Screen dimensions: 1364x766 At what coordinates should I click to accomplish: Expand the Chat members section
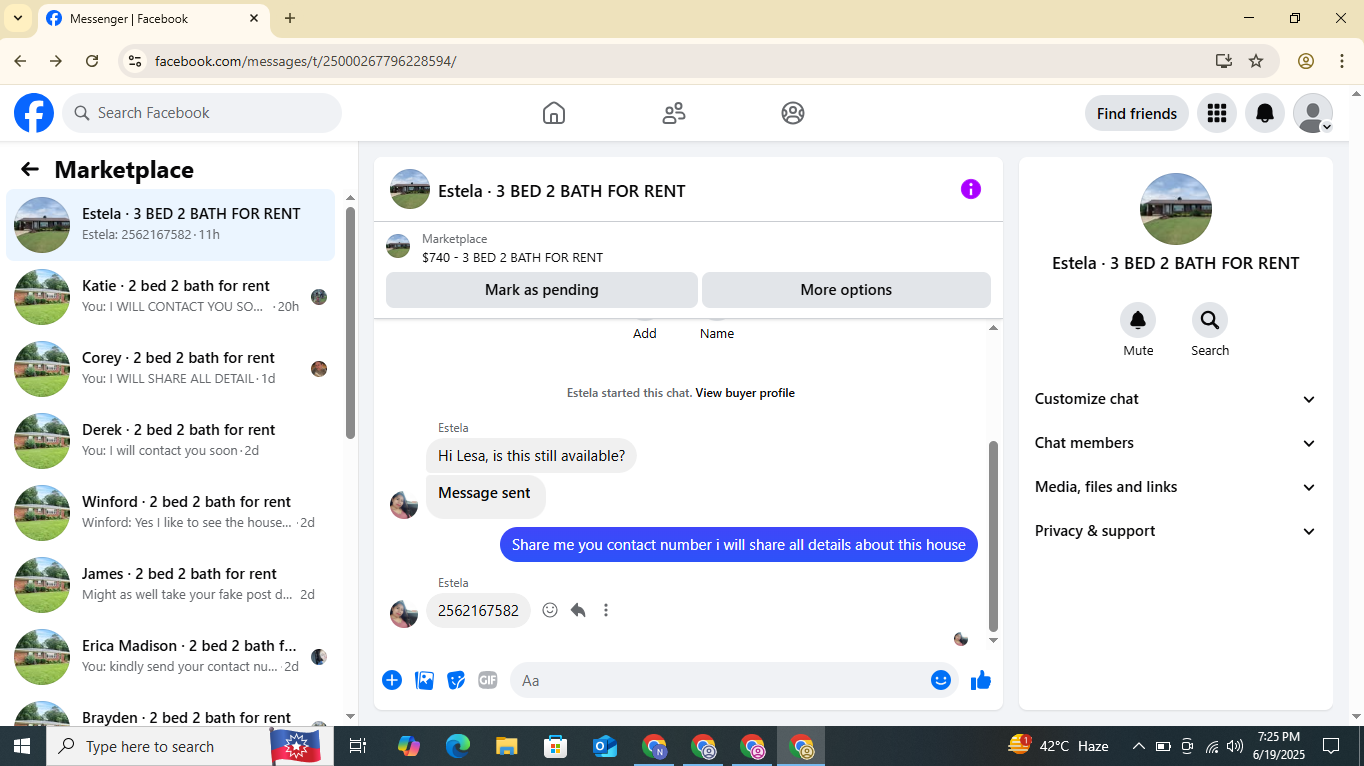coord(1176,443)
